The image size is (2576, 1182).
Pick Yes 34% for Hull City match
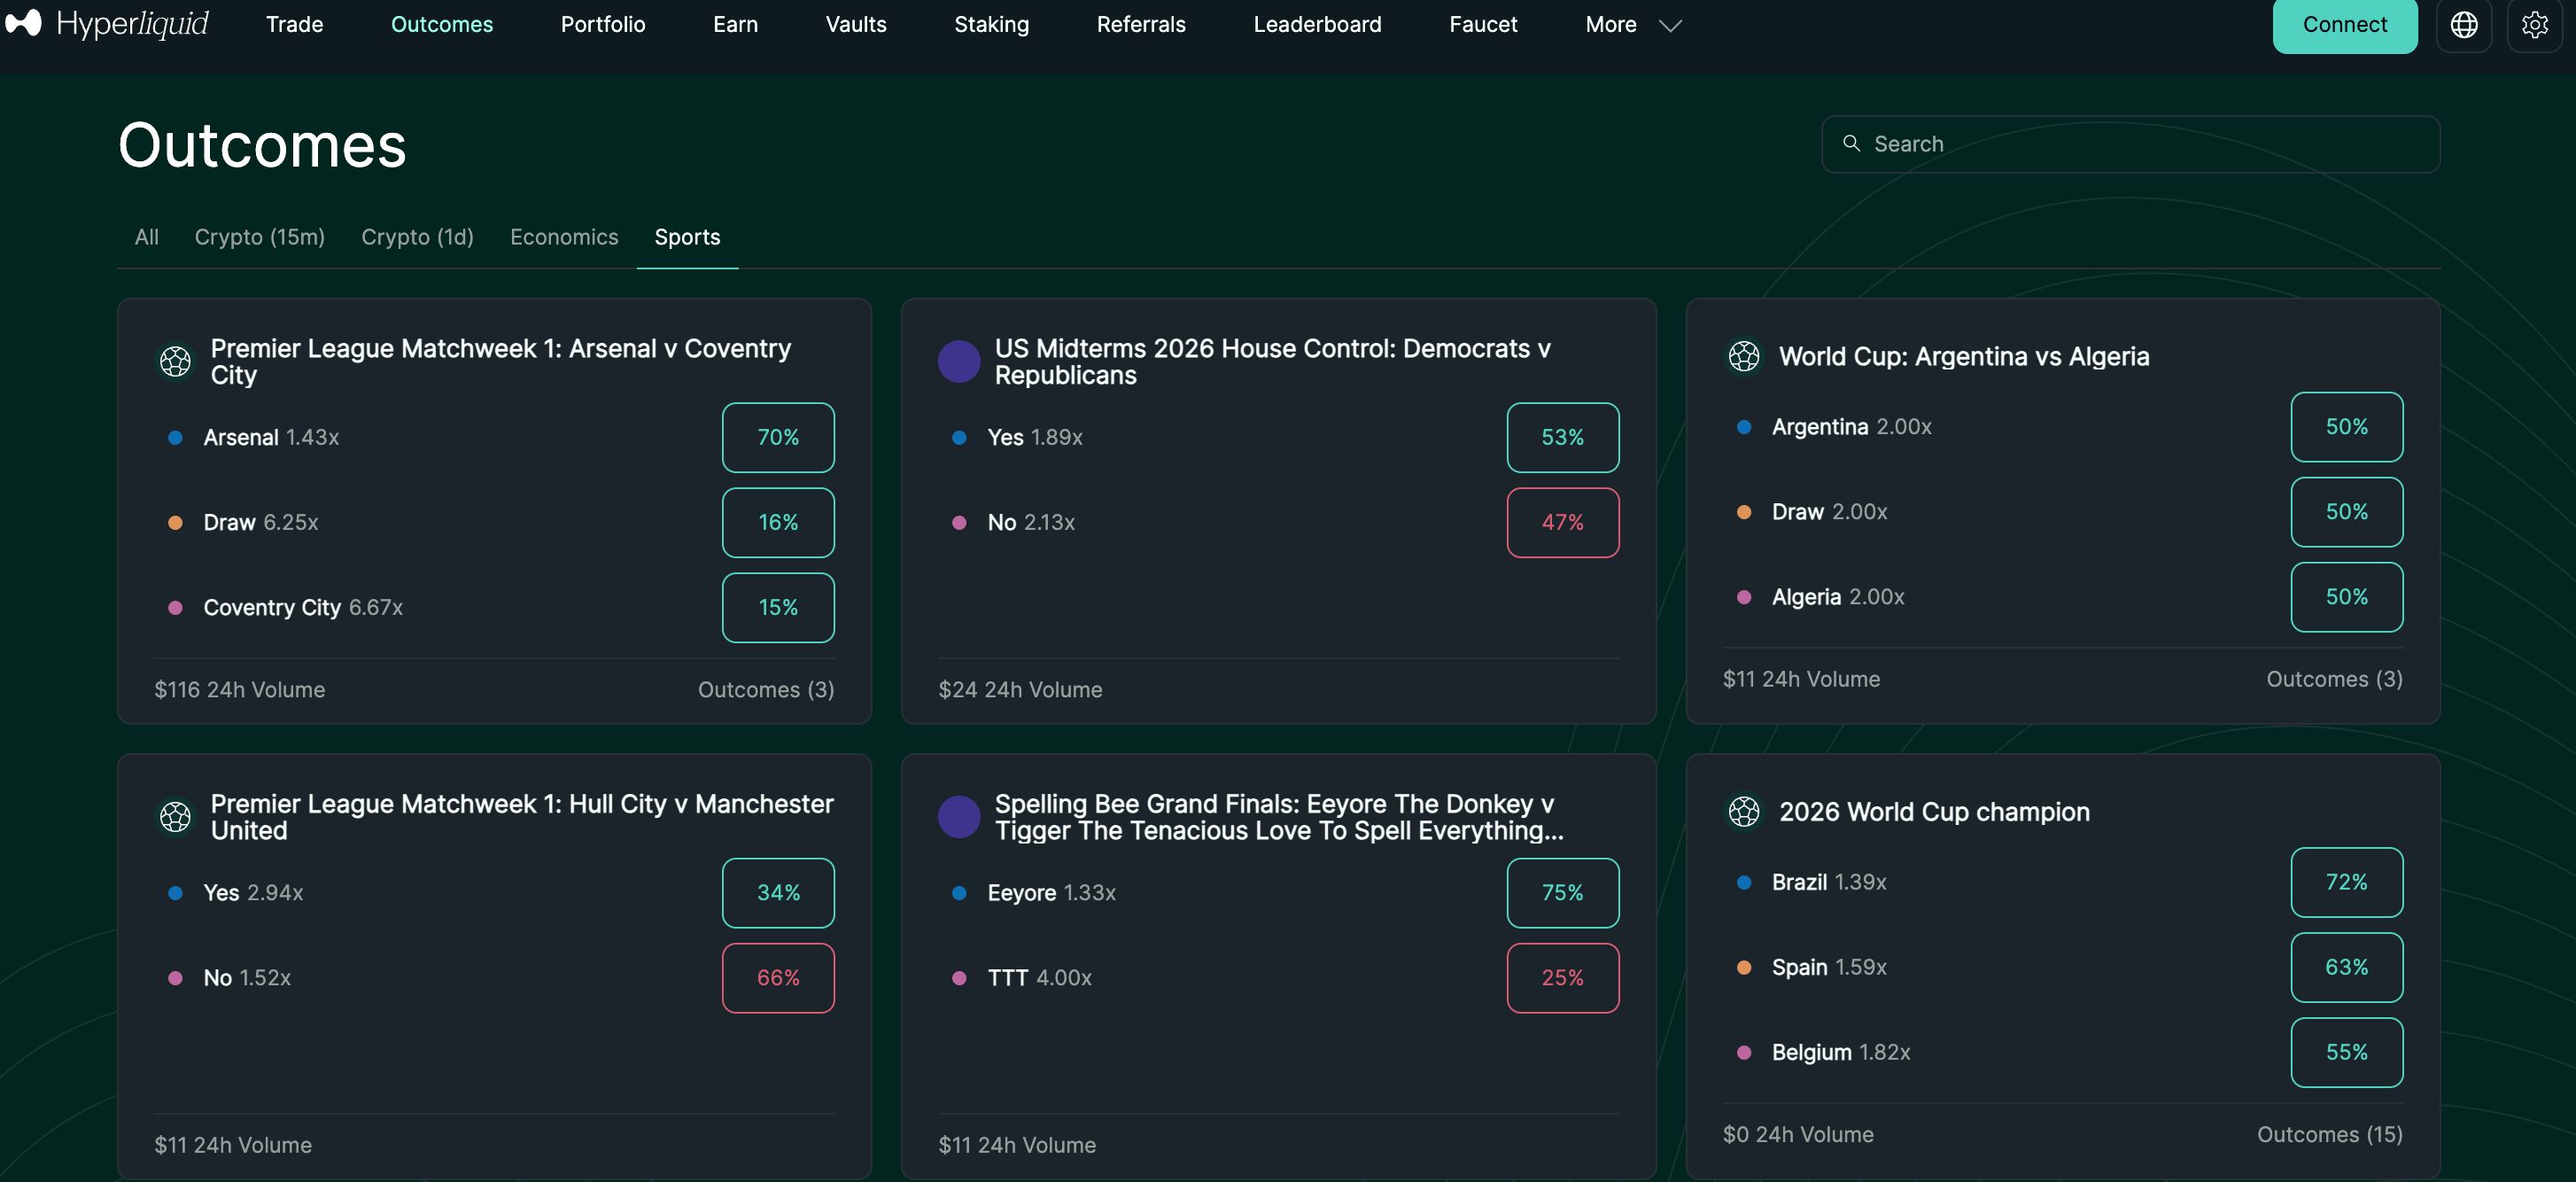[778, 893]
